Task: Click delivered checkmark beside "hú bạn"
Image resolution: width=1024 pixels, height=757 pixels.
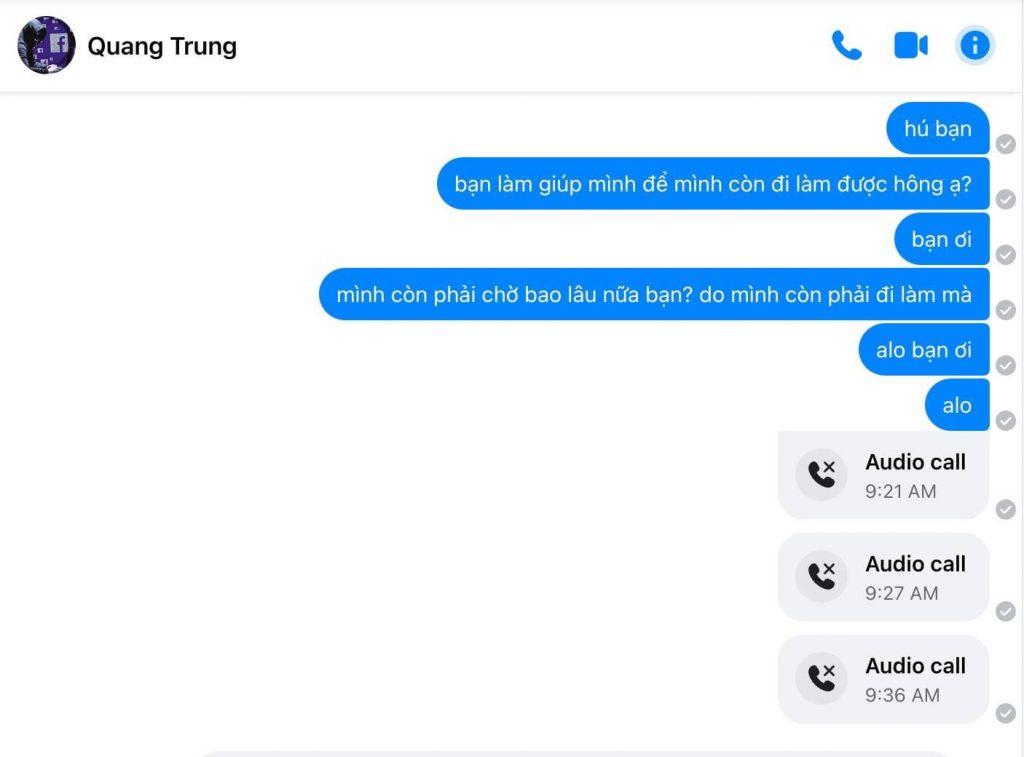Action: point(1006,144)
